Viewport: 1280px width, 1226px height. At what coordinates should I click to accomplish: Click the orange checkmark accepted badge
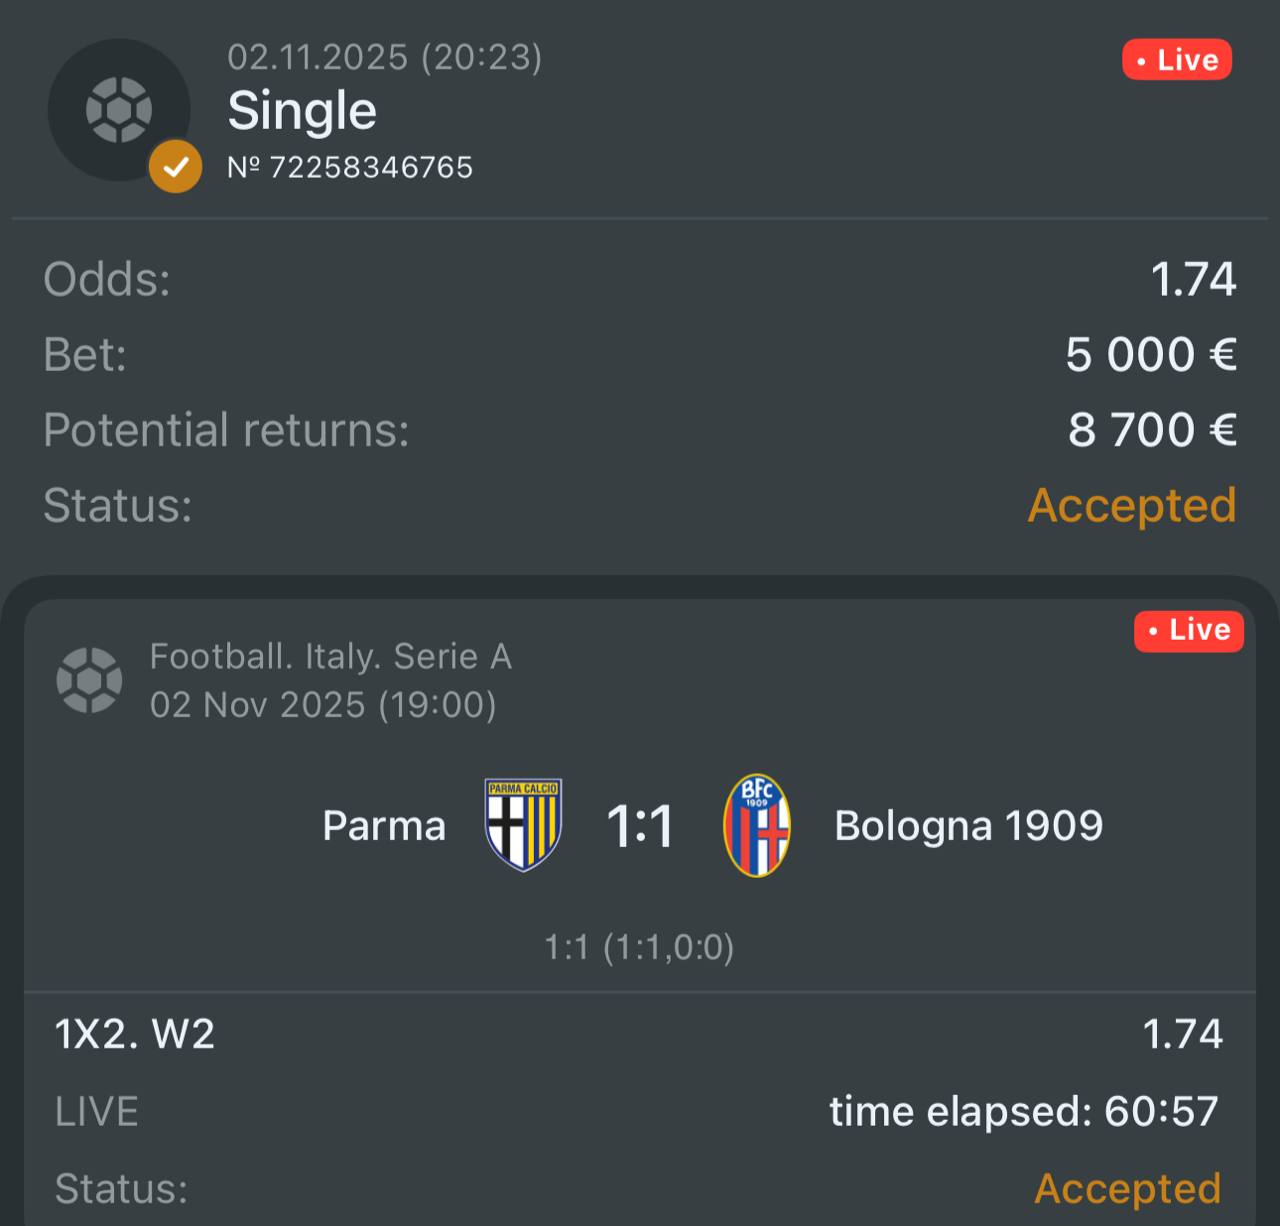coord(176,167)
